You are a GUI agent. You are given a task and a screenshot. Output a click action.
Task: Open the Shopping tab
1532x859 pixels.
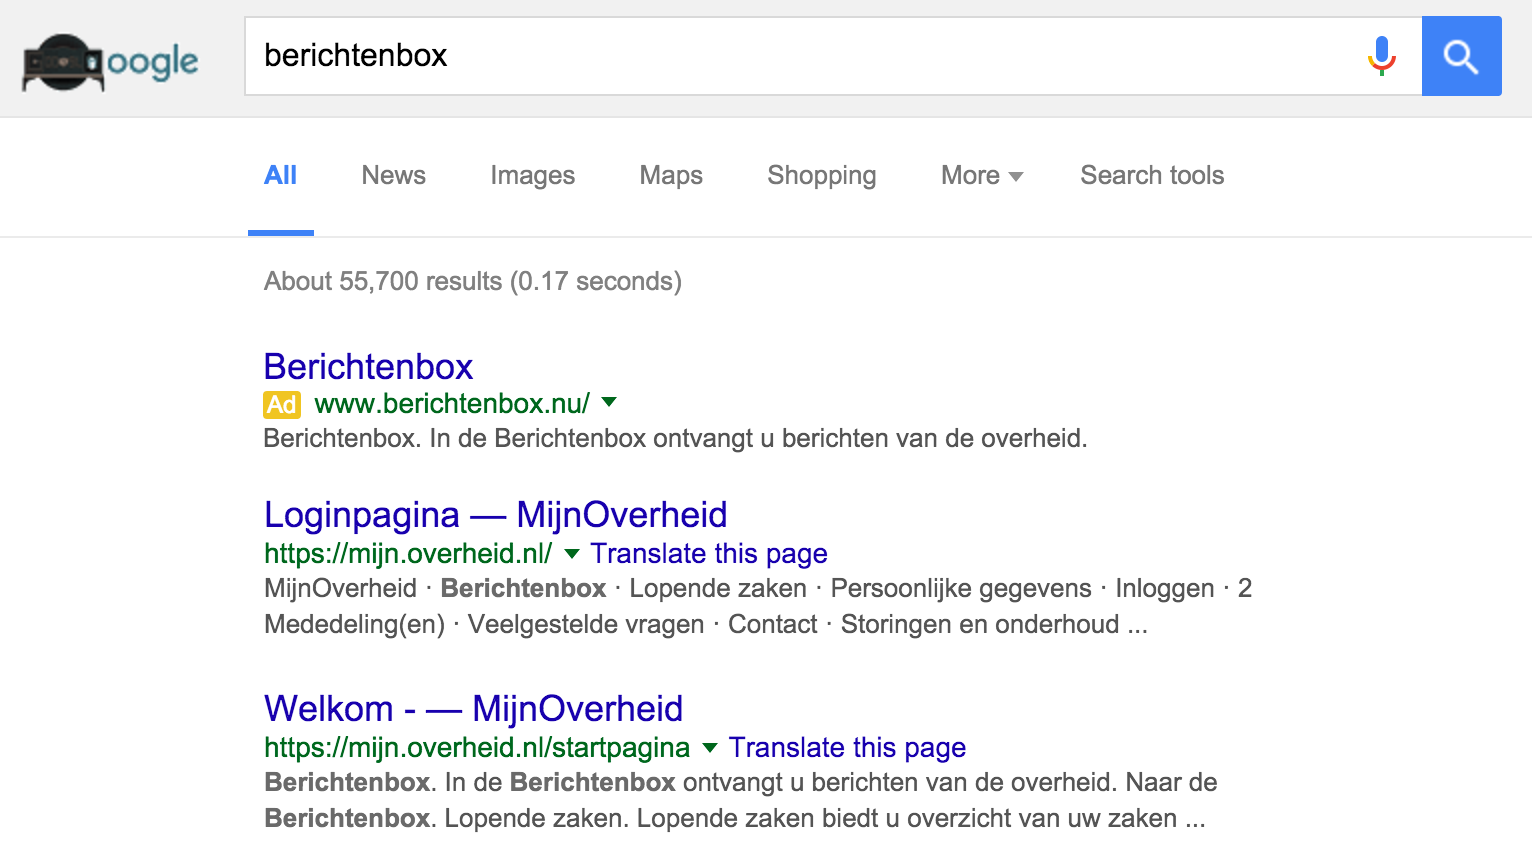pyautogui.click(x=821, y=175)
